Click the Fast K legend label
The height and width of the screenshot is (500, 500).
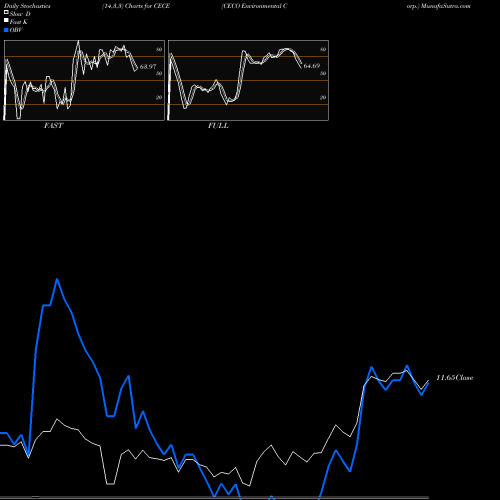tap(19, 22)
